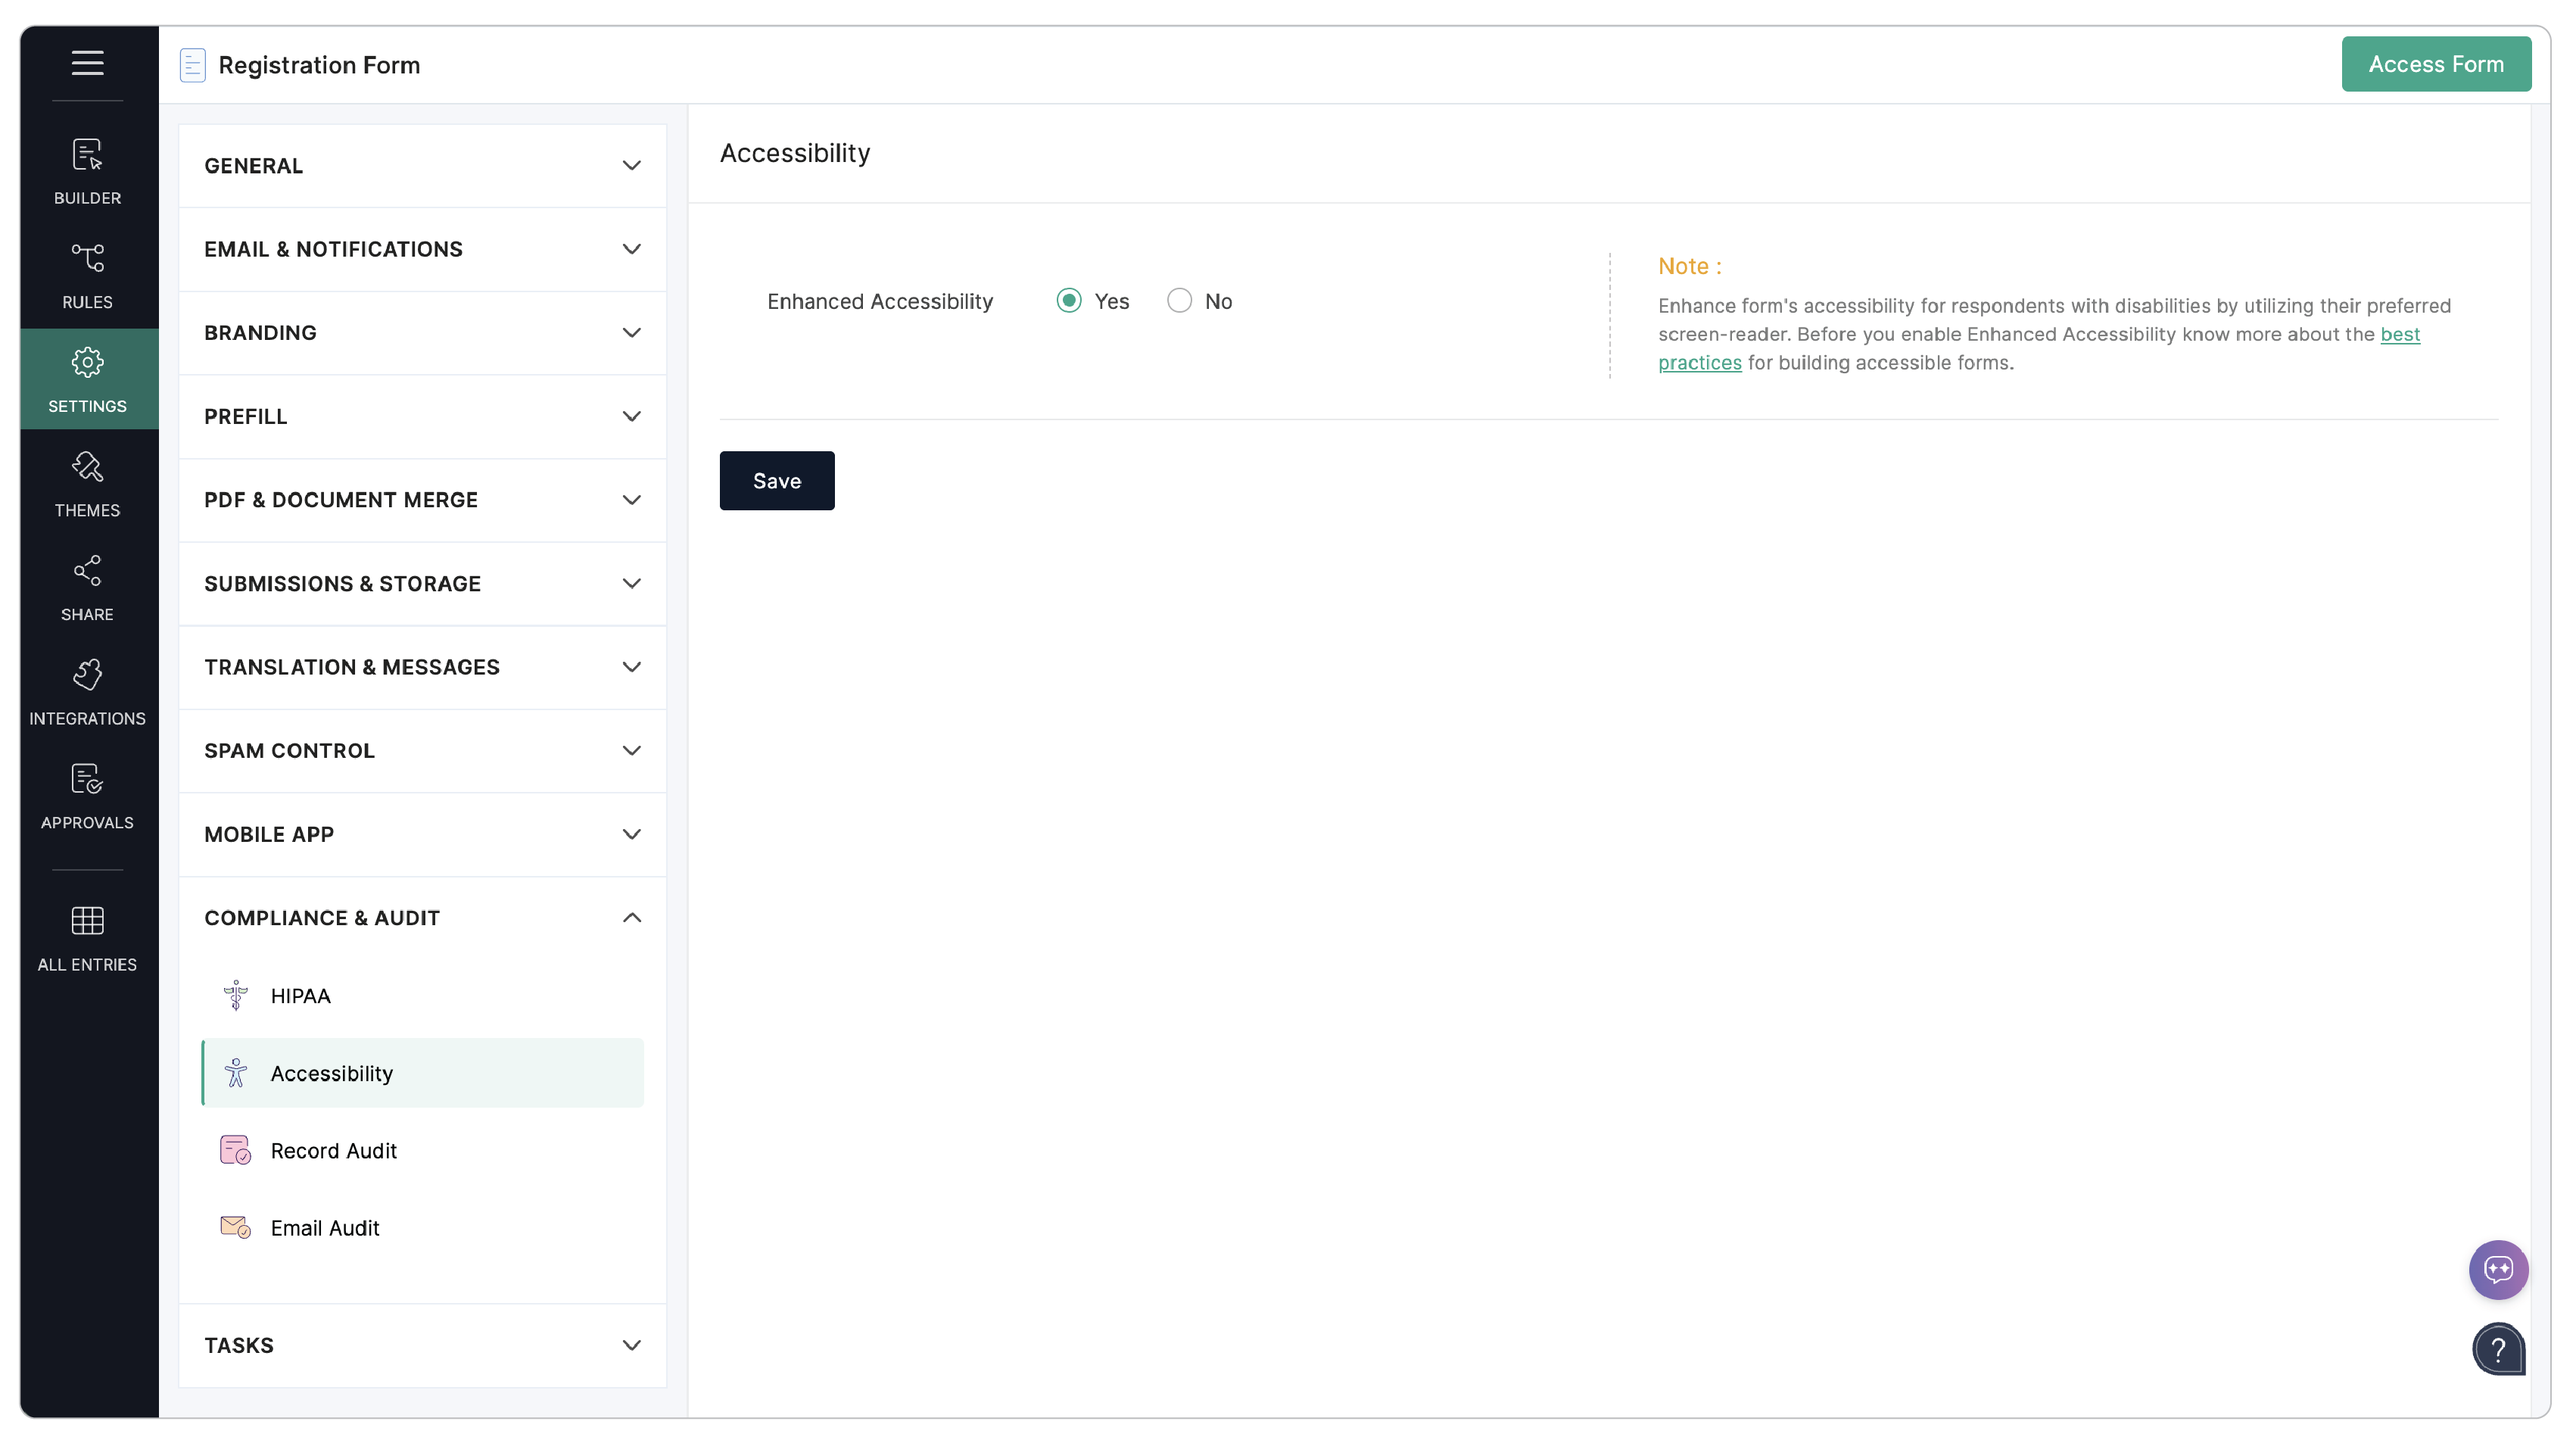Go to Rules in sidebar

click(87, 275)
